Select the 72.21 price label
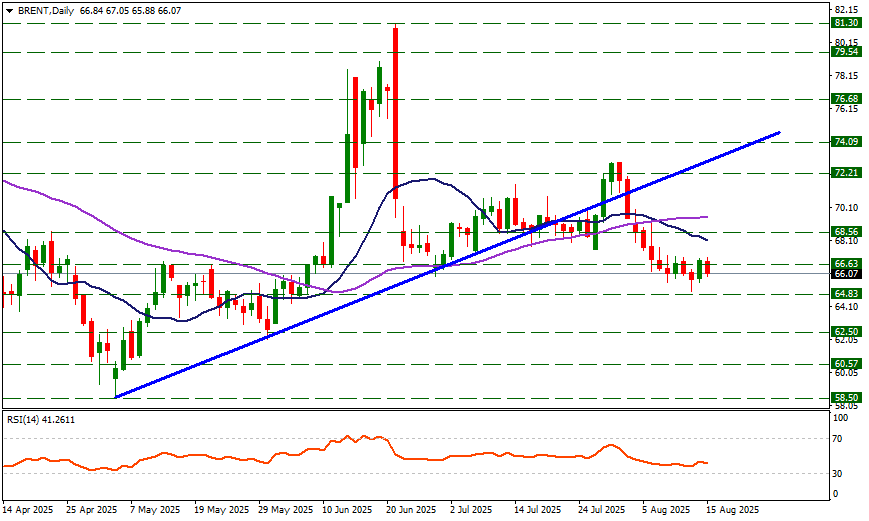Screen dimensions: 869x521 (x=847, y=173)
